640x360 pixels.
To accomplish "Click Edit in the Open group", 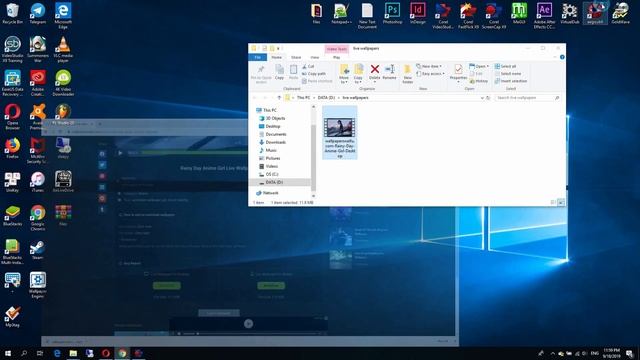I will (476, 73).
